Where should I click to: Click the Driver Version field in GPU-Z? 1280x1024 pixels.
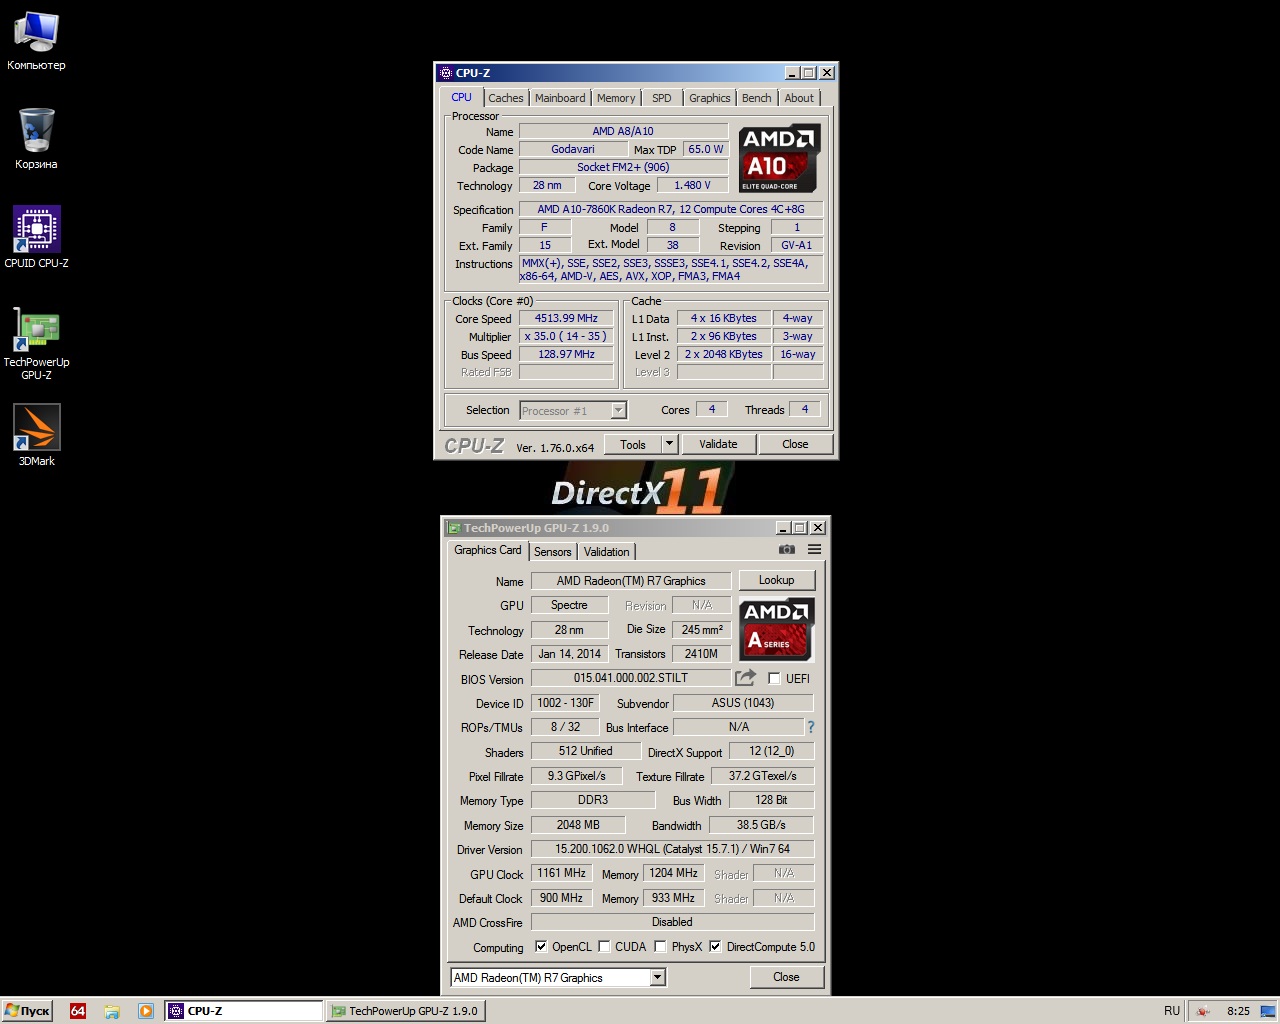(672, 849)
